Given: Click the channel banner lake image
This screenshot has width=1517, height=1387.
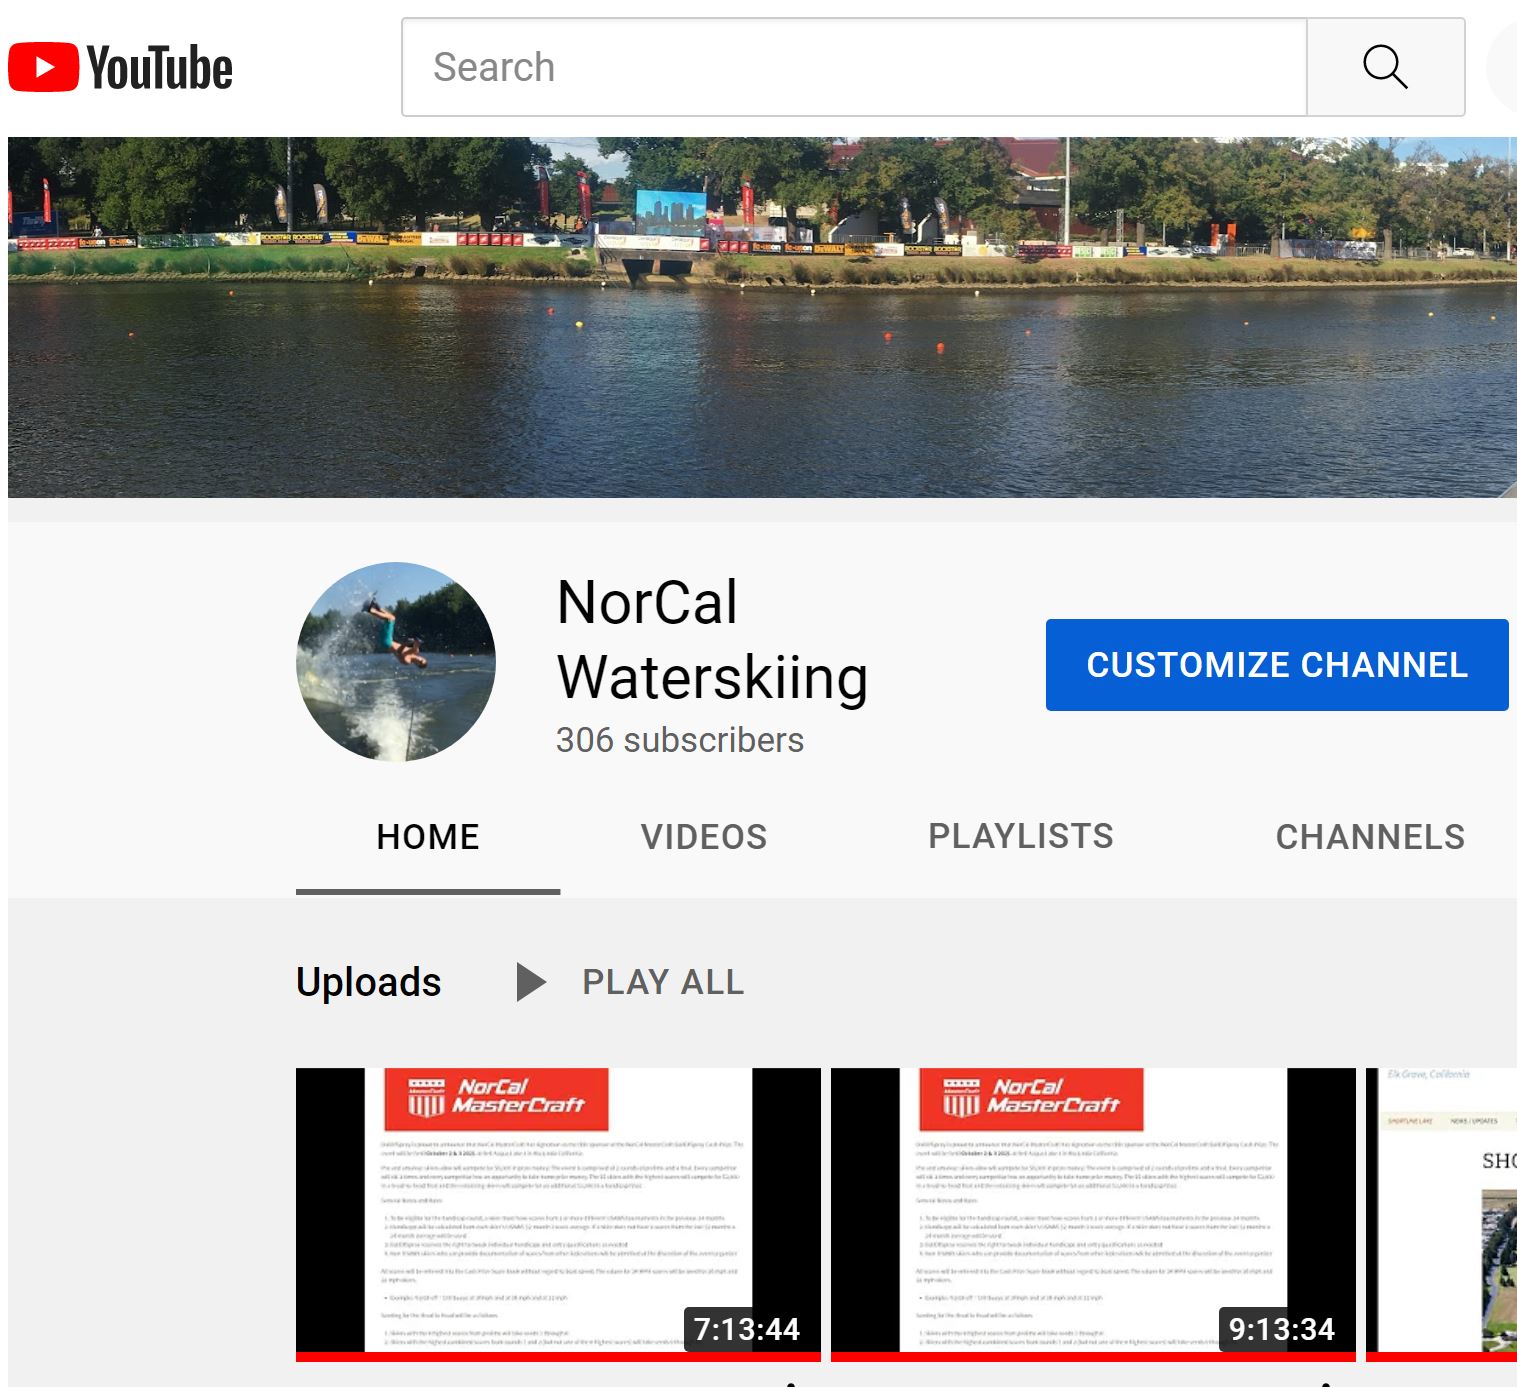Looking at the screenshot, I should pos(762,317).
